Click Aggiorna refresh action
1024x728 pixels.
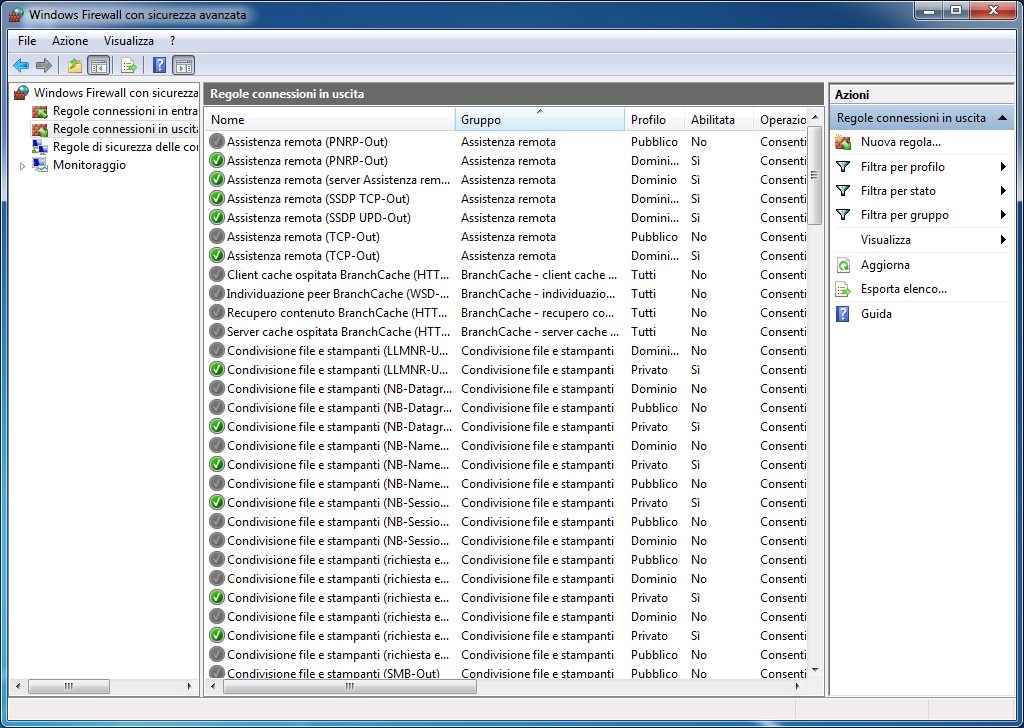click(885, 265)
